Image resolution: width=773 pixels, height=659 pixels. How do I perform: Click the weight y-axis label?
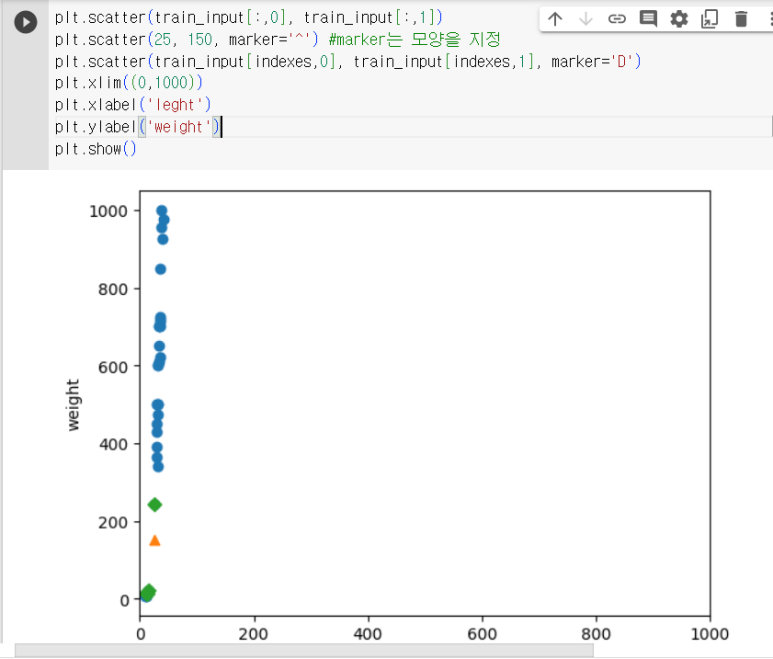tap(73, 405)
